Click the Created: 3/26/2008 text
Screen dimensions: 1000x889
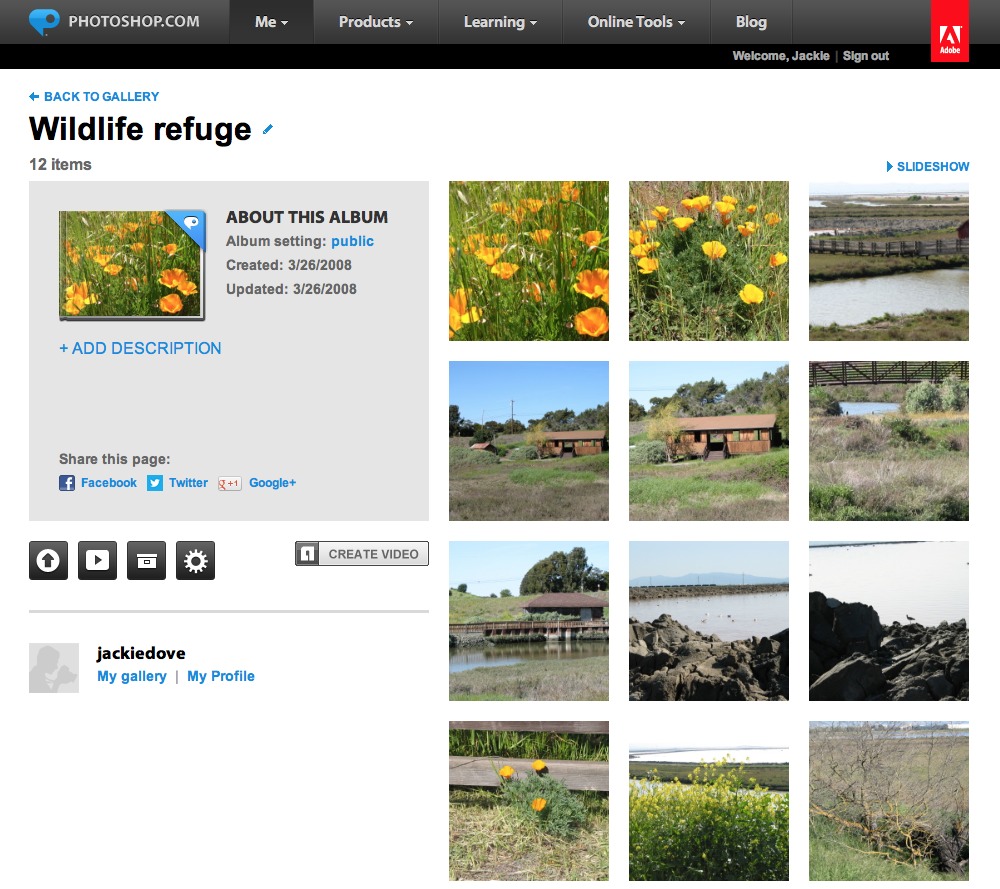pos(288,265)
